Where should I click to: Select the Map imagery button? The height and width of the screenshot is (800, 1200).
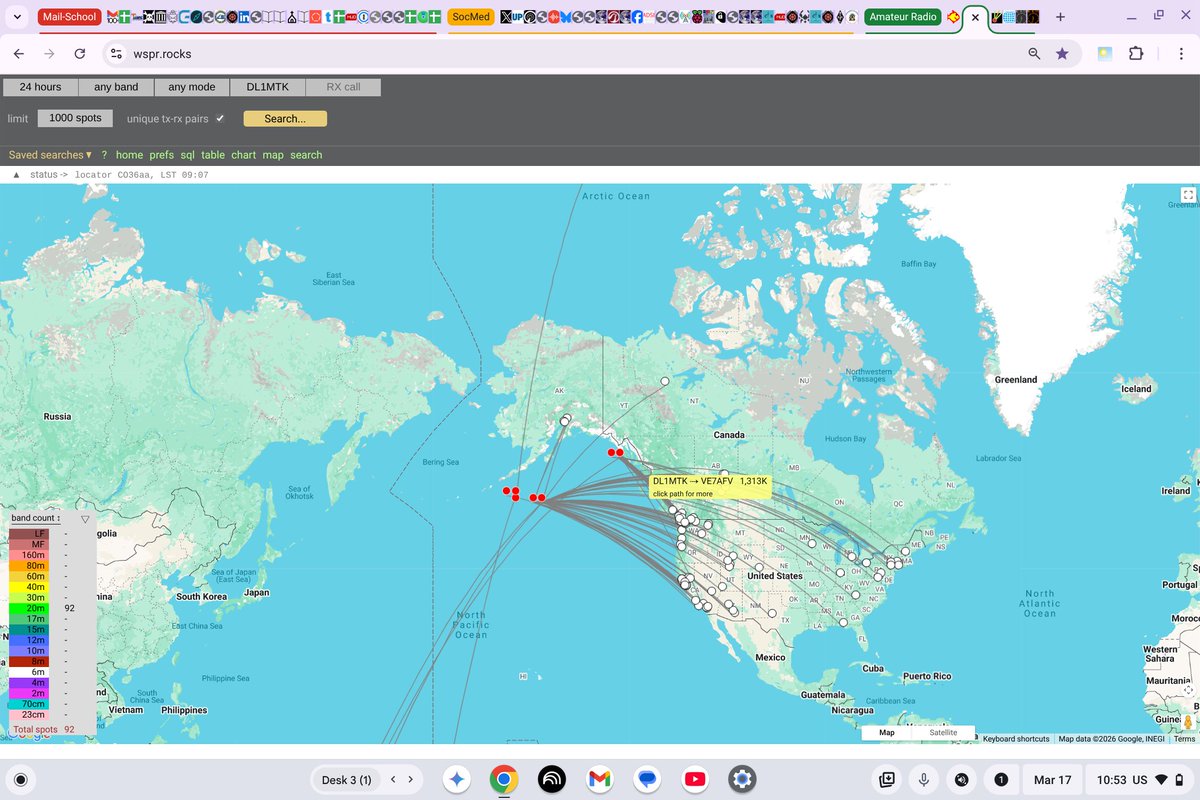(887, 732)
